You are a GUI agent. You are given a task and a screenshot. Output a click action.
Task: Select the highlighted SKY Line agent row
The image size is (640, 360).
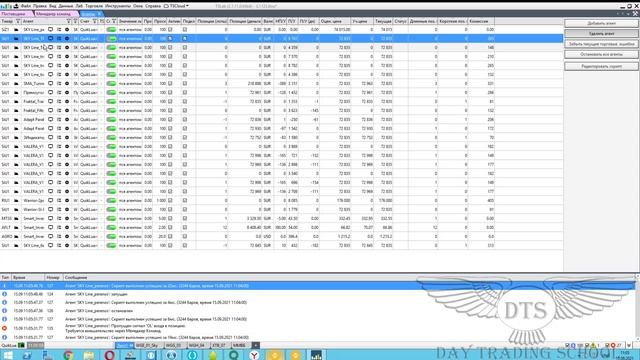point(282,39)
